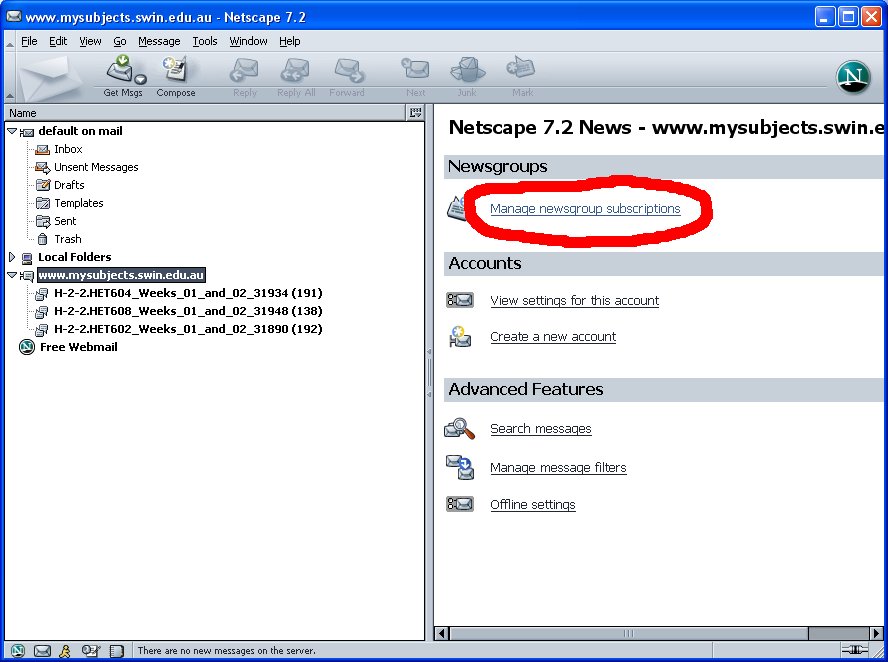Click the Forward toolbar icon
The height and width of the screenshot is (662, 888).
348,70
